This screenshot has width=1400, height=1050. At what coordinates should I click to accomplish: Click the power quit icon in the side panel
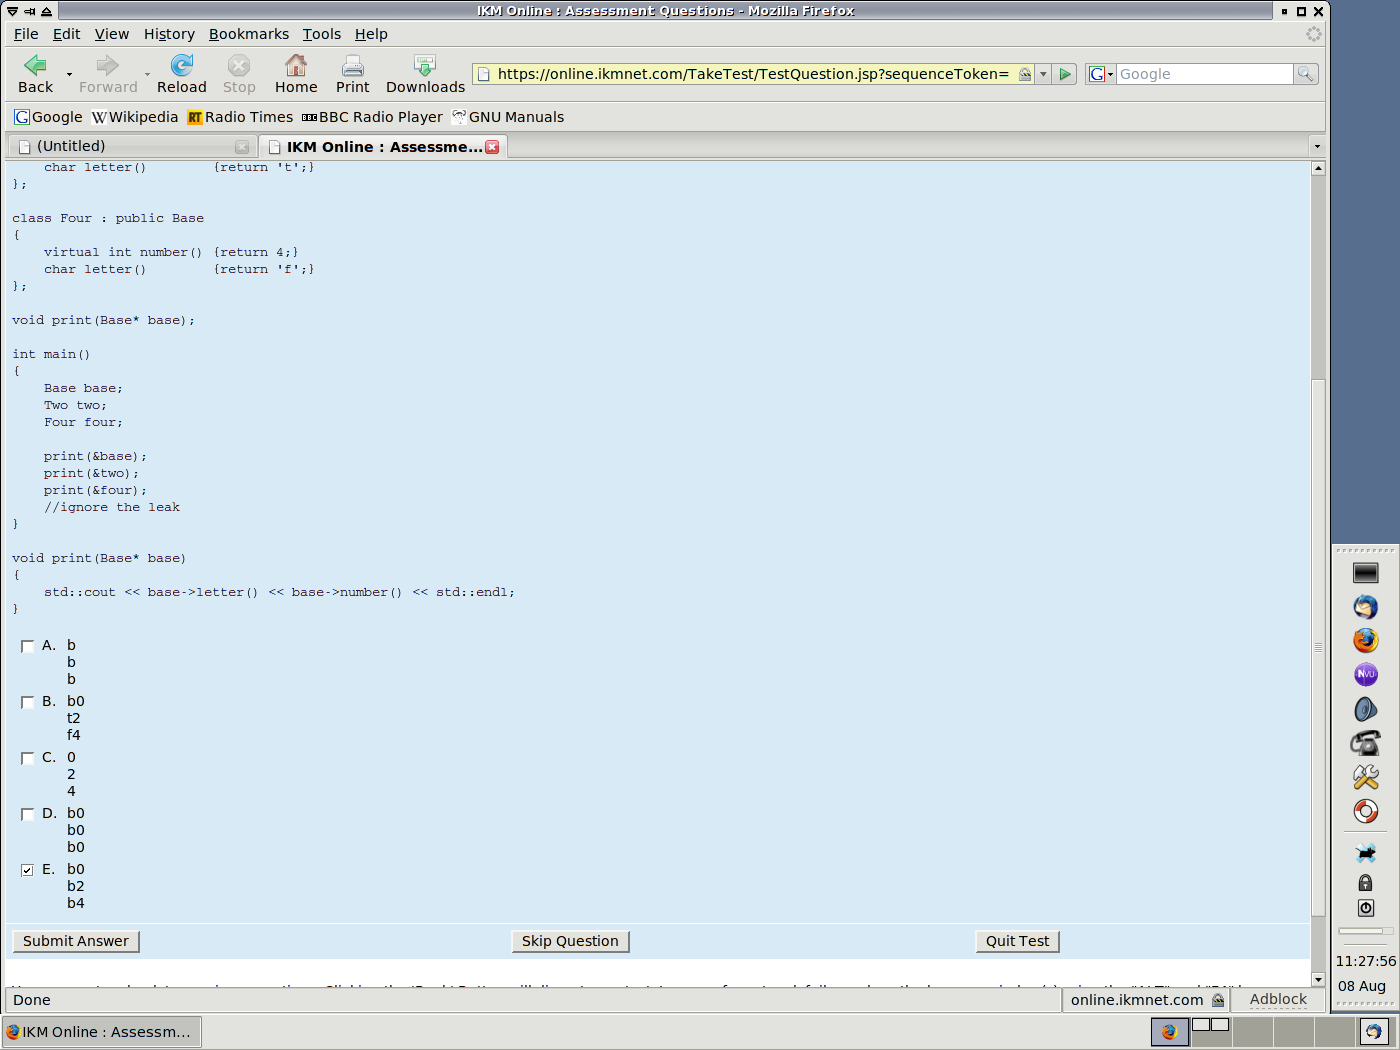(x=1366, y=908)
